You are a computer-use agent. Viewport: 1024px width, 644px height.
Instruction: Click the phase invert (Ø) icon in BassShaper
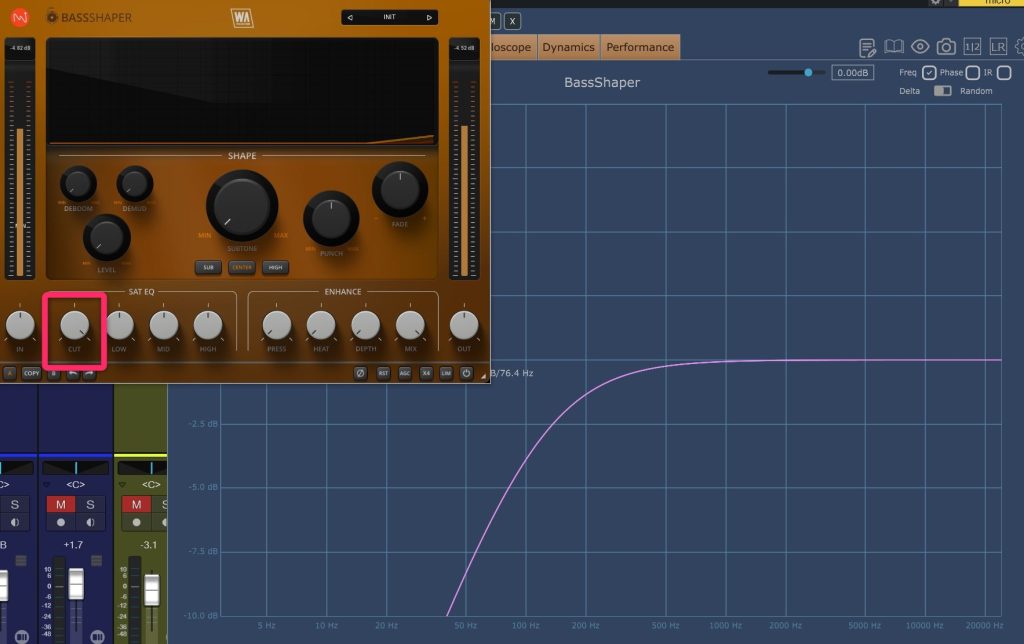tap(360, 373)
